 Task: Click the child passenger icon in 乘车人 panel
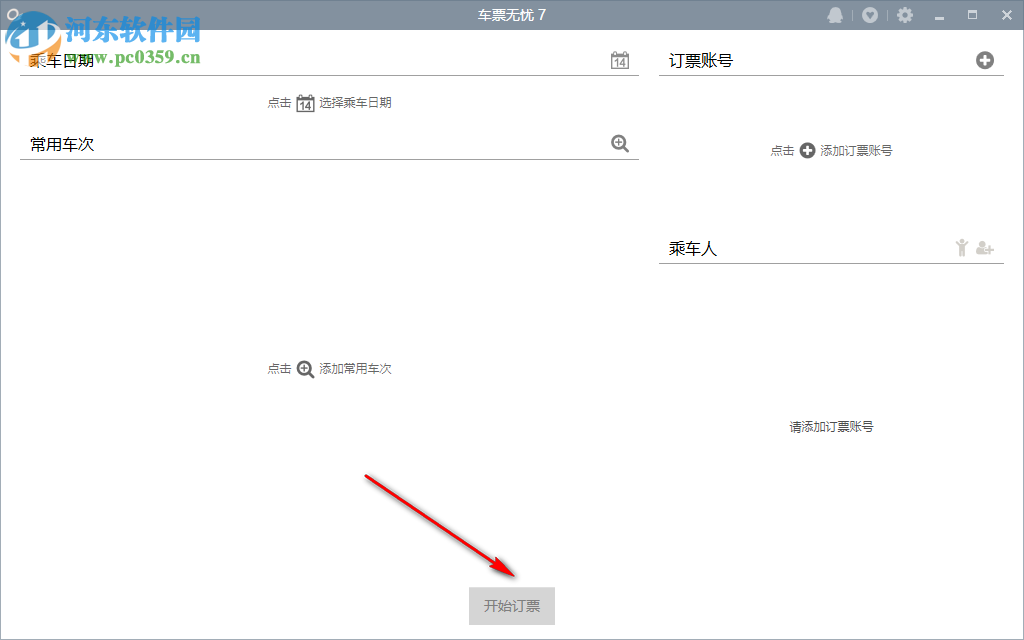962,247
